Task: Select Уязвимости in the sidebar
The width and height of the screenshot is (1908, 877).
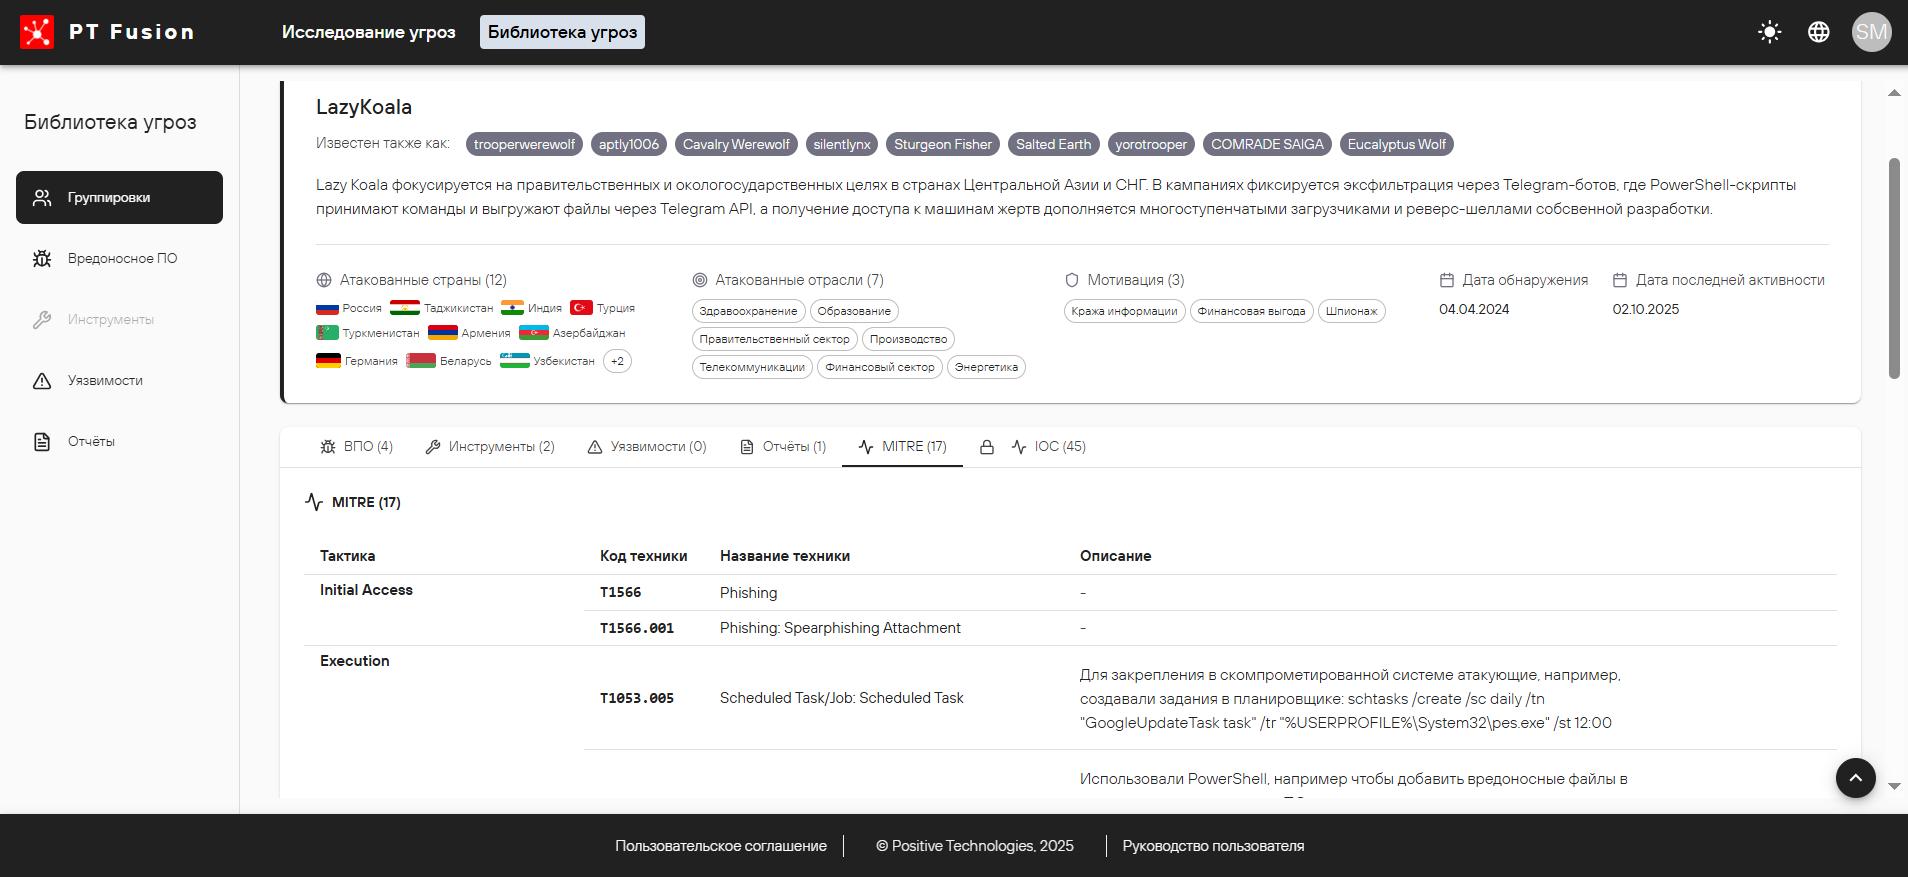Action: click(105, 381)
